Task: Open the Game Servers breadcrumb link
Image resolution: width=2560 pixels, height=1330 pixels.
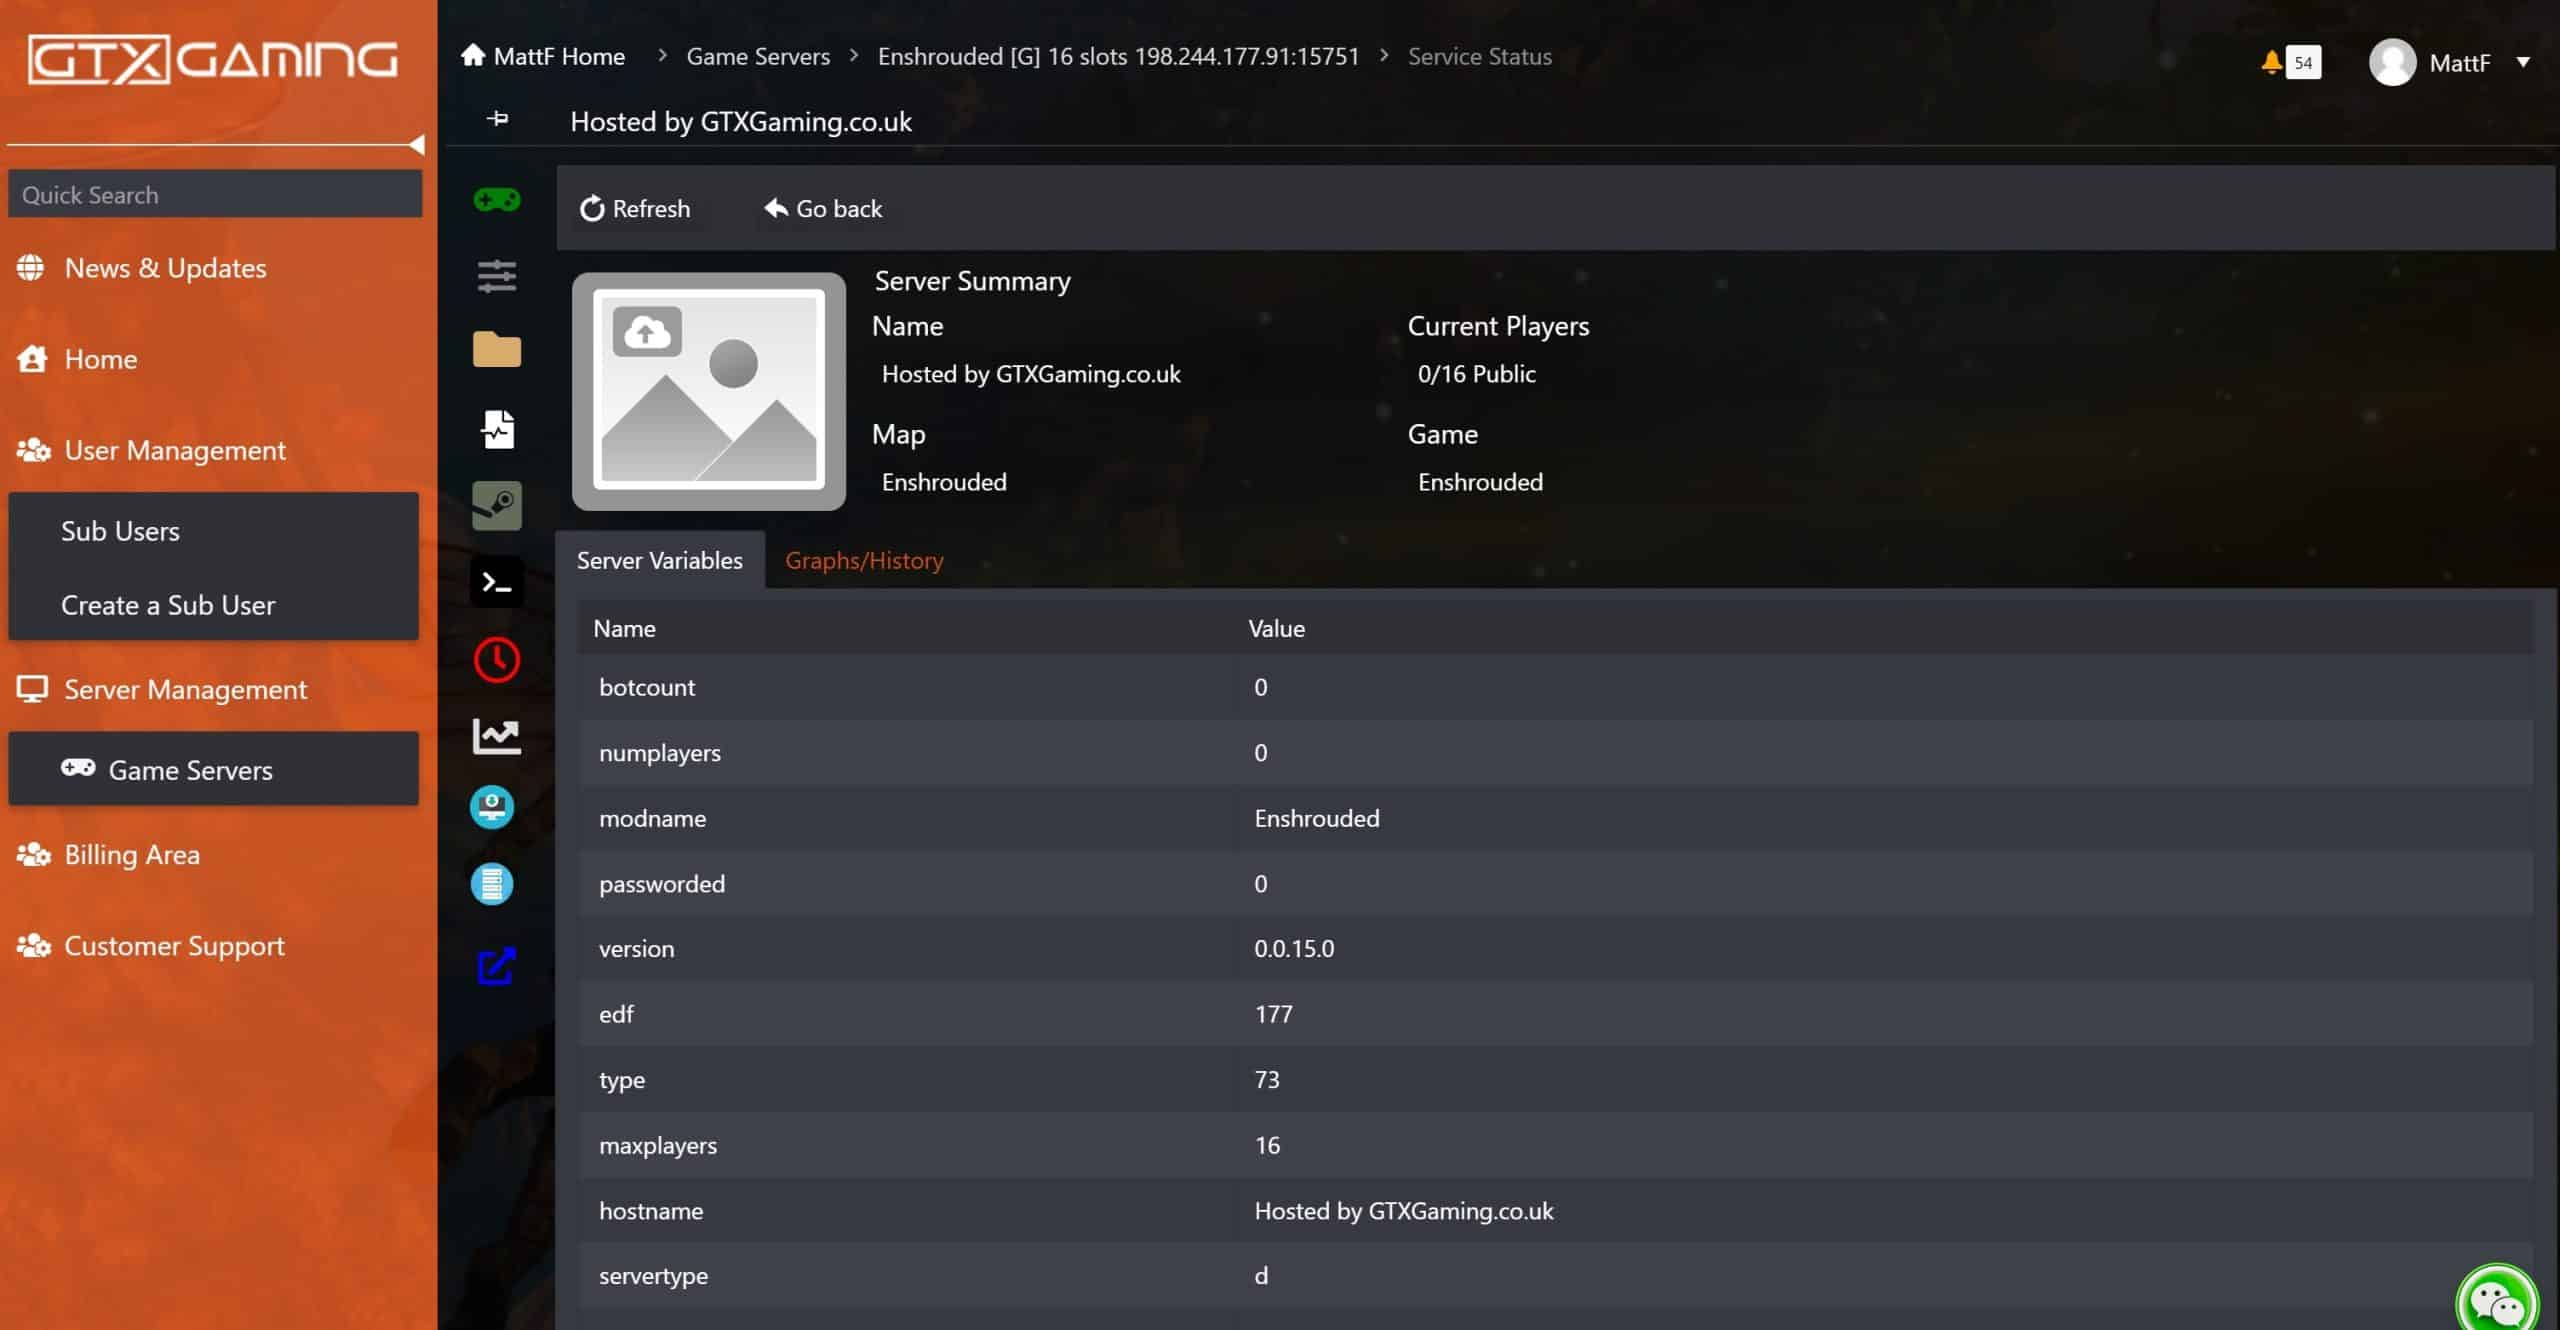Action: 758,56
